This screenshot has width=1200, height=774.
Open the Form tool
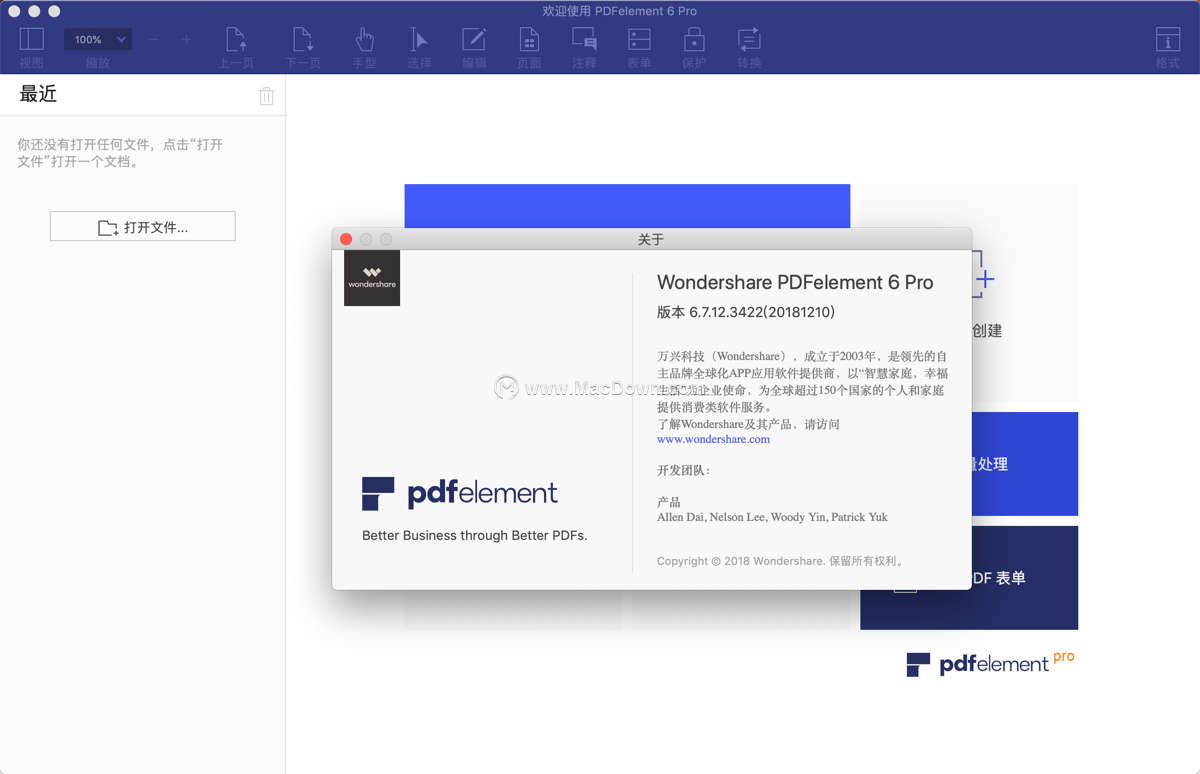point(639,40)
